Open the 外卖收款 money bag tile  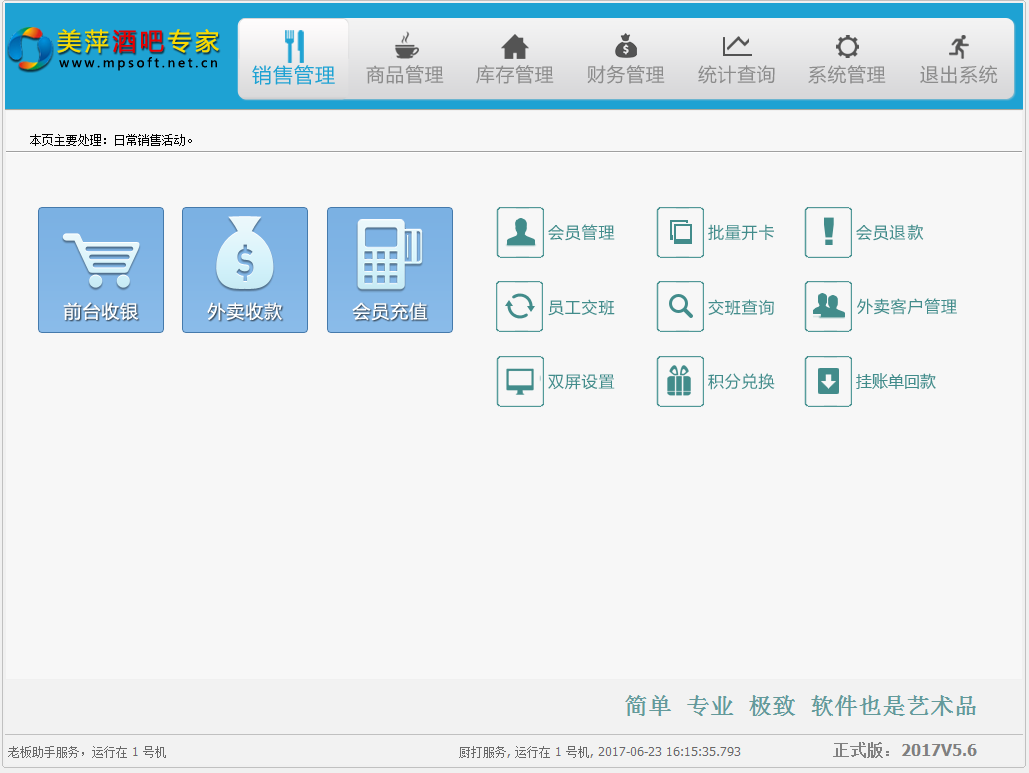(x=245, y=270)
